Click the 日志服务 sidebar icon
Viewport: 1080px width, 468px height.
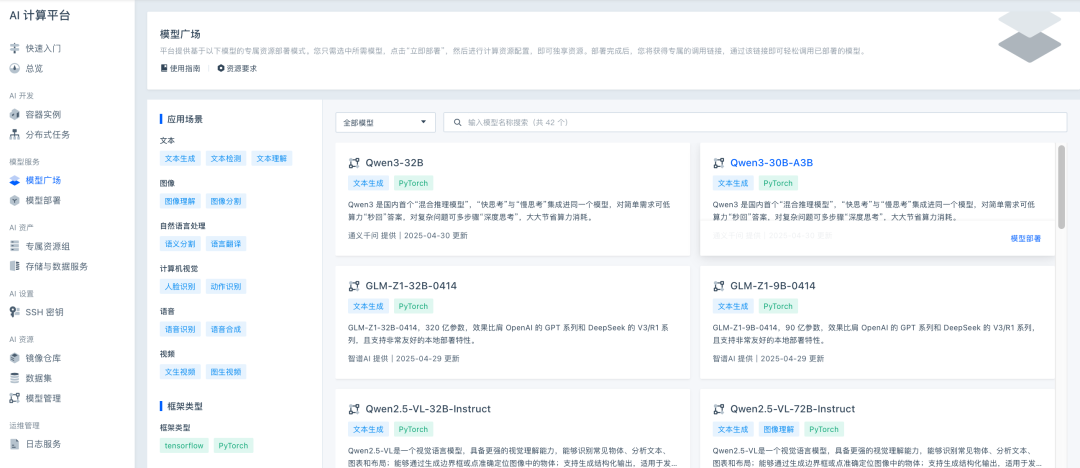click(x=14, y=444)
